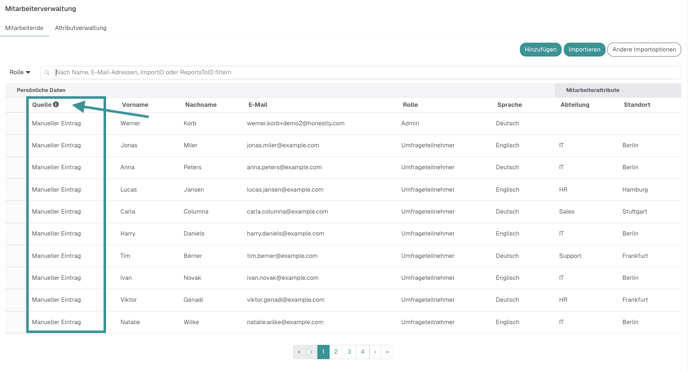Go to page 4 of the list

point(362,352)
